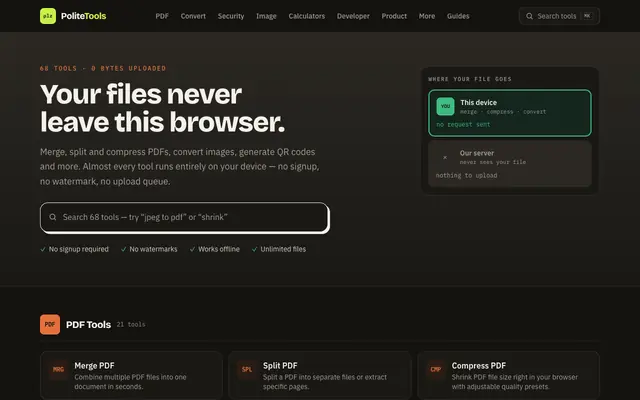Click the '68 TOOLS · 0 BYTES UPLOADED' text

point(103,68)
